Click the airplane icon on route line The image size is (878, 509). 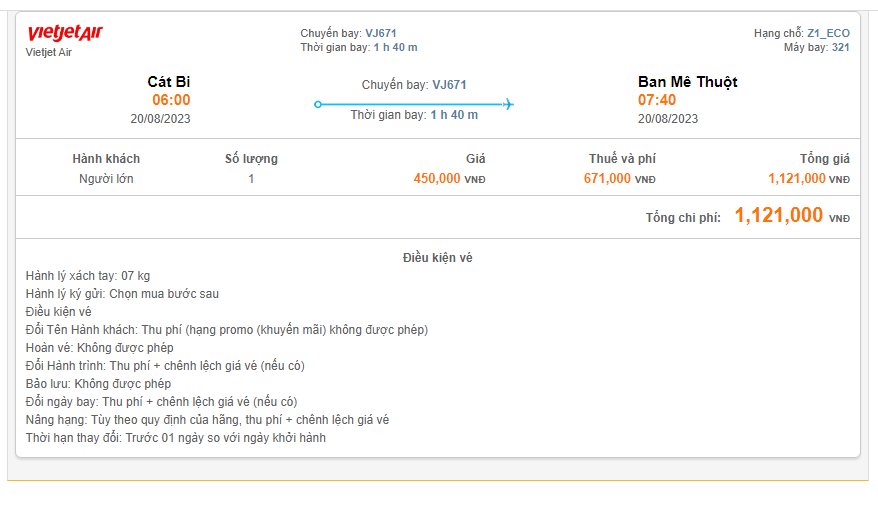tap(508, 104)
